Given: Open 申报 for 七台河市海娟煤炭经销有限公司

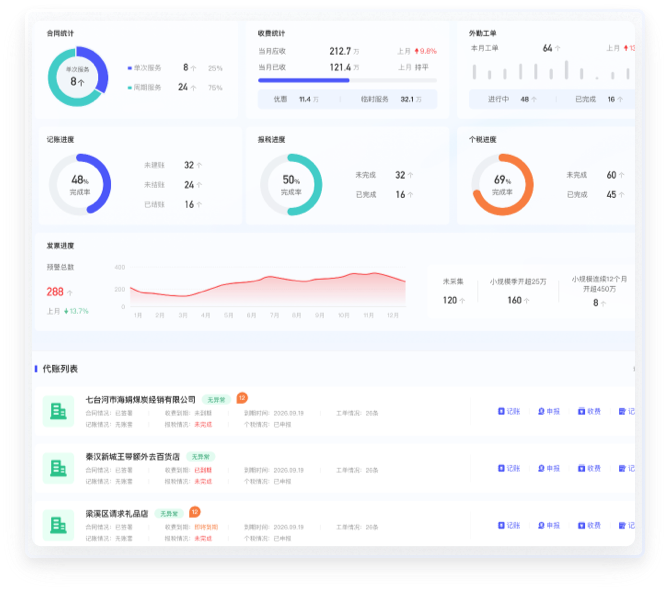Looking at the screenshot, I should coord(549,411).
